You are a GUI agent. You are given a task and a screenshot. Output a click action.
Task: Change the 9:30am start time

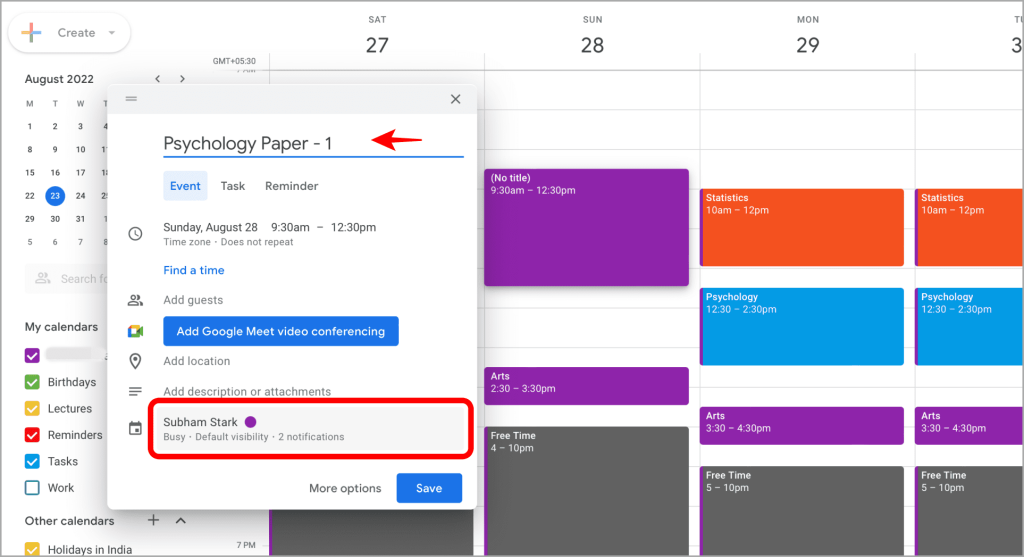click(290, 227)
